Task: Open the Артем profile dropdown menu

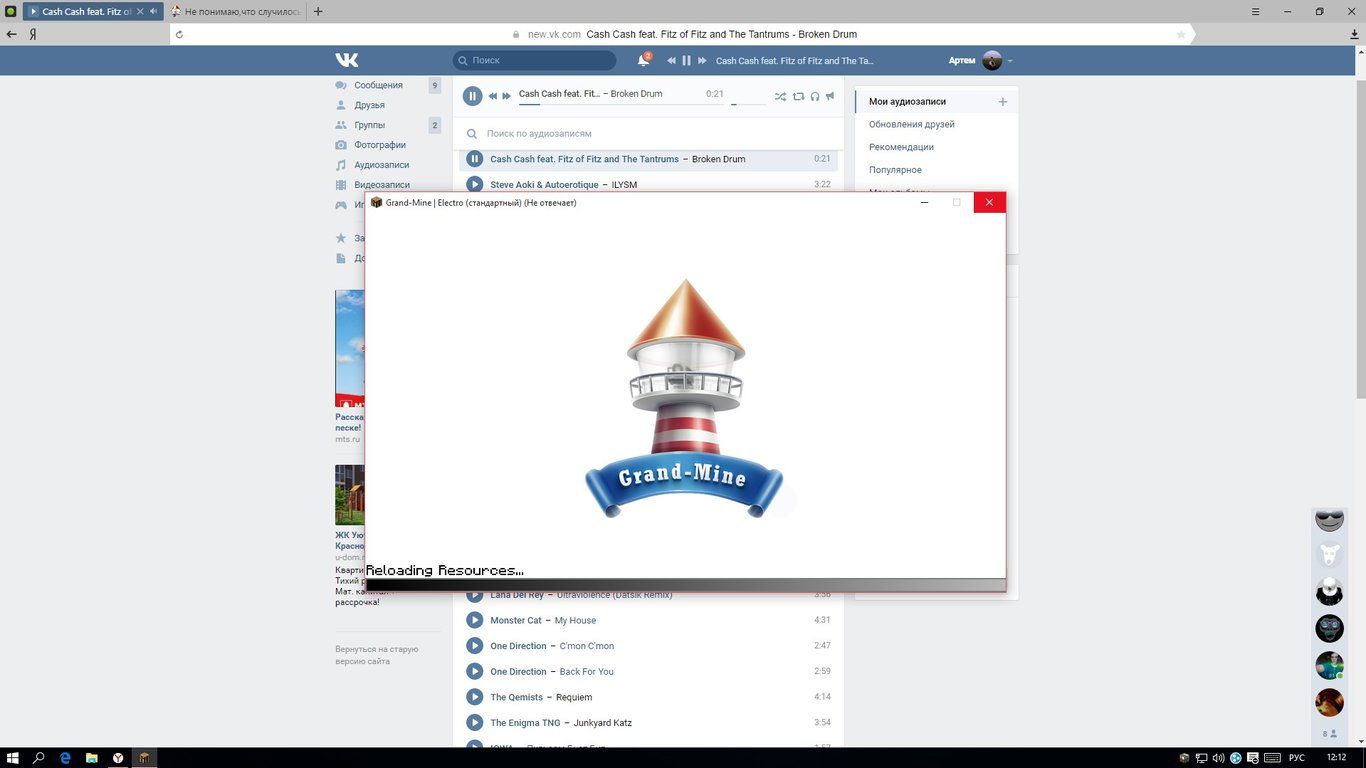Action: 981,60
